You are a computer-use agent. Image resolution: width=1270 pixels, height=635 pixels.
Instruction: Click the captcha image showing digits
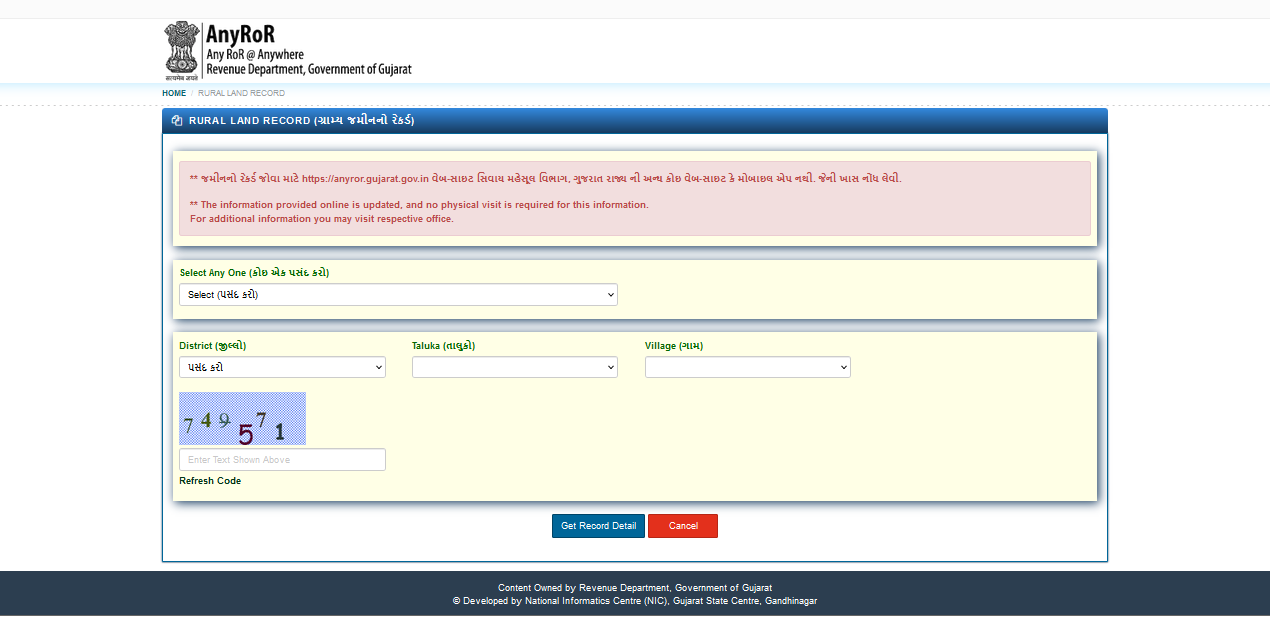click(x=242, y=418)
